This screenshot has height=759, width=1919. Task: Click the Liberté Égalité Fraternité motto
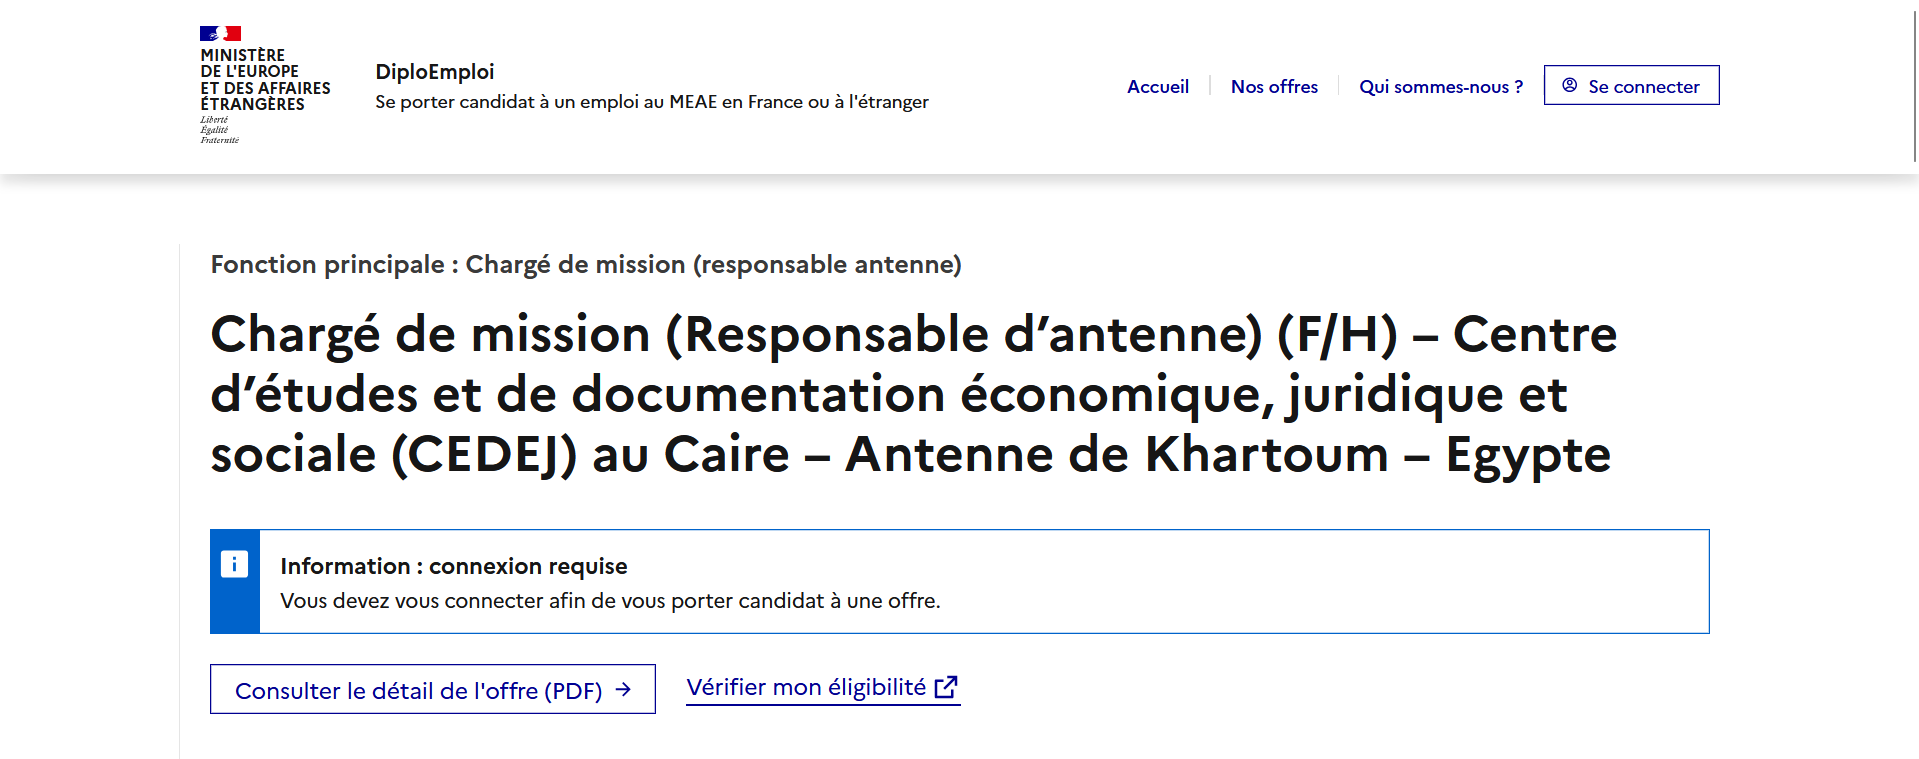click(x=219, y=130)
